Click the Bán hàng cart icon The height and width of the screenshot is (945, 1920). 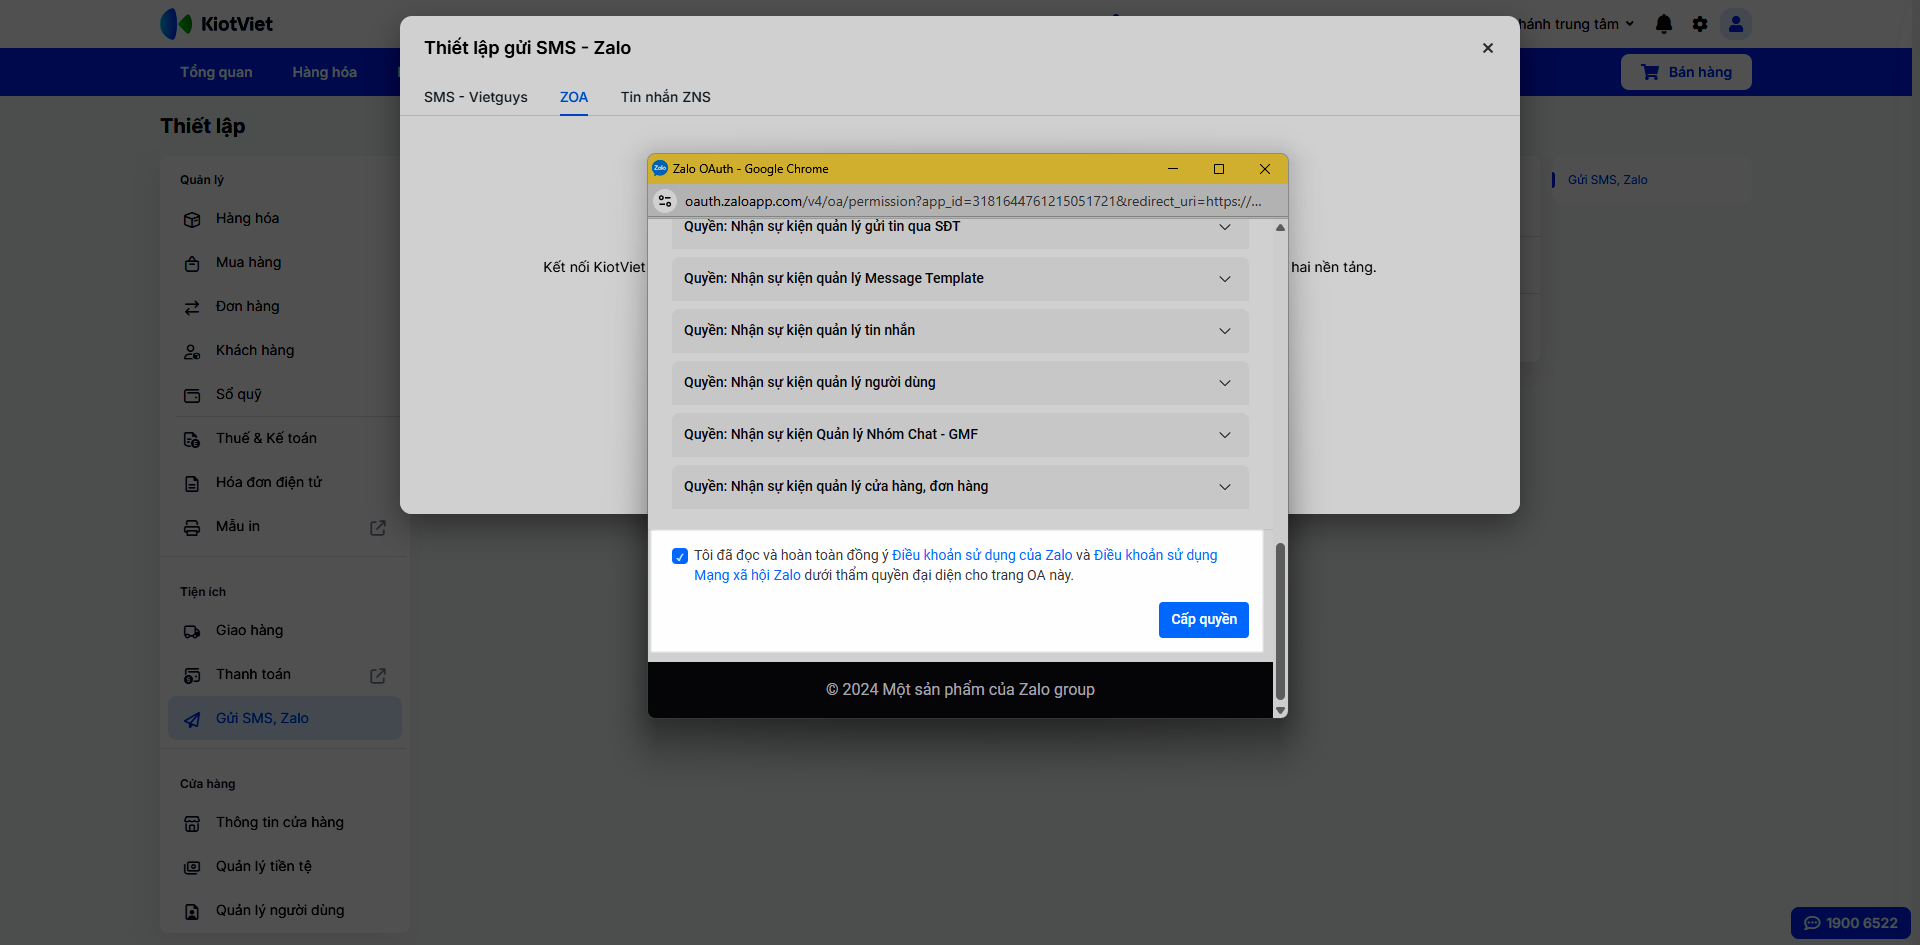[1650, 72]
